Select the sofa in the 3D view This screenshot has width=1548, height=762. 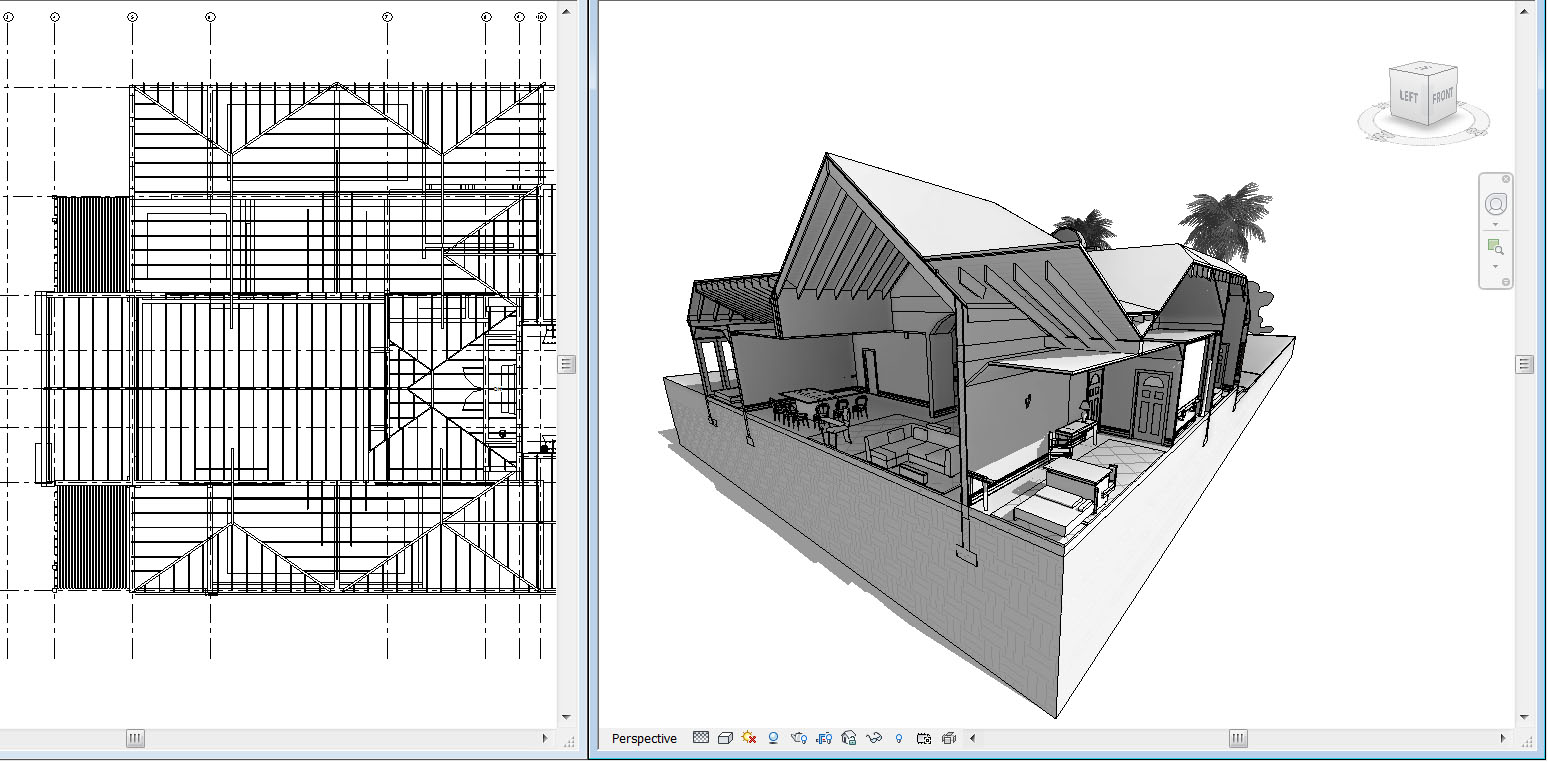(x=911, y=450)
